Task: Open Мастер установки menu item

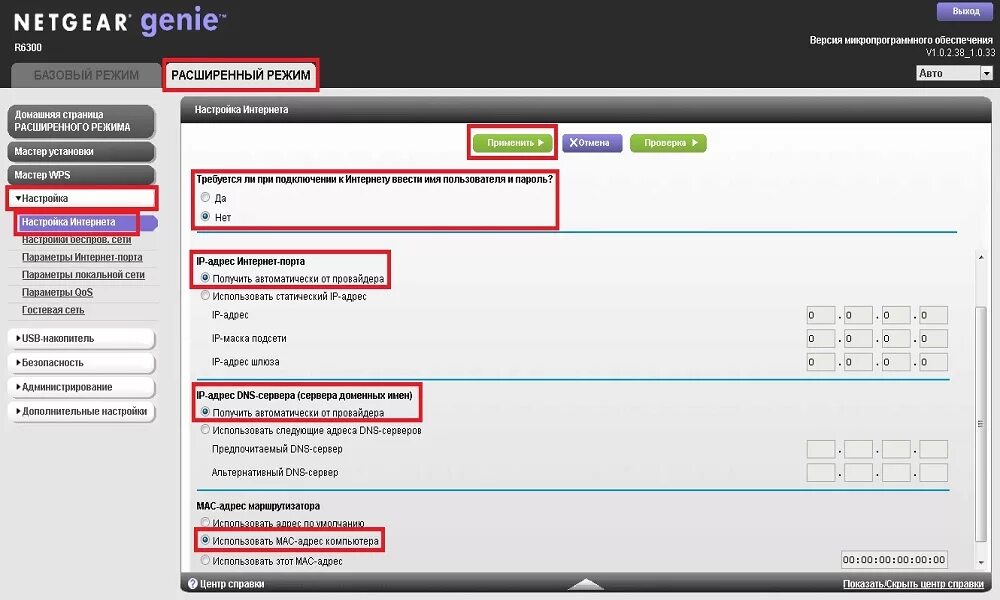Action: click(81, 152)
